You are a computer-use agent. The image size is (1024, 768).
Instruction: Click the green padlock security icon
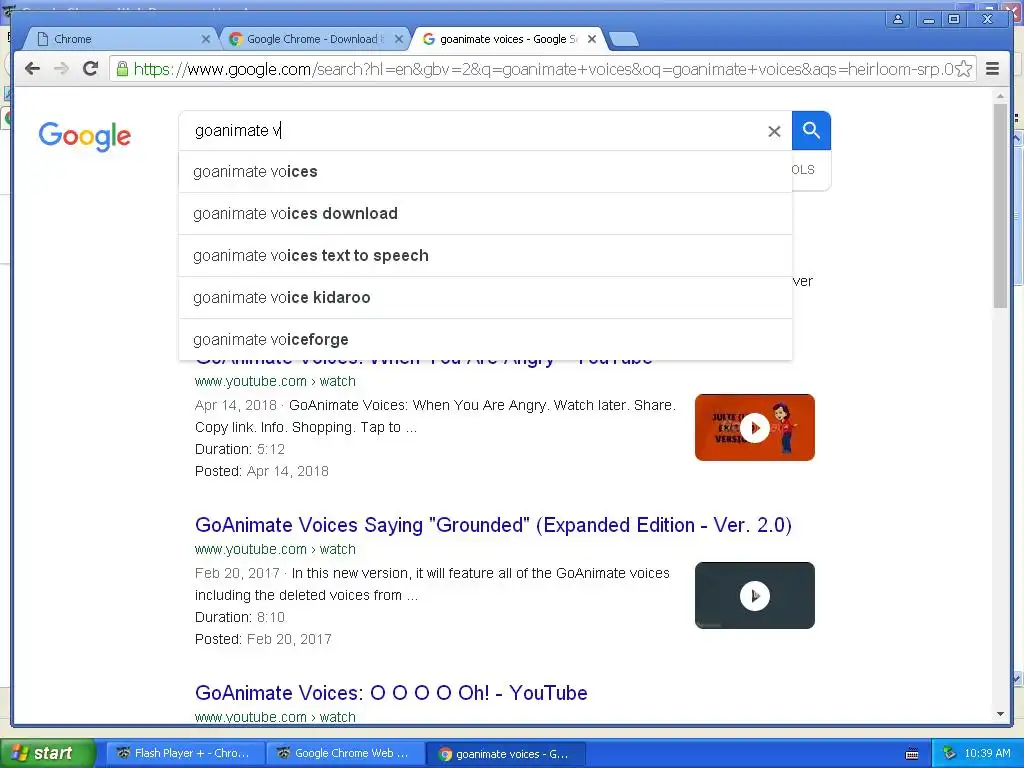[x=122, y=69]
